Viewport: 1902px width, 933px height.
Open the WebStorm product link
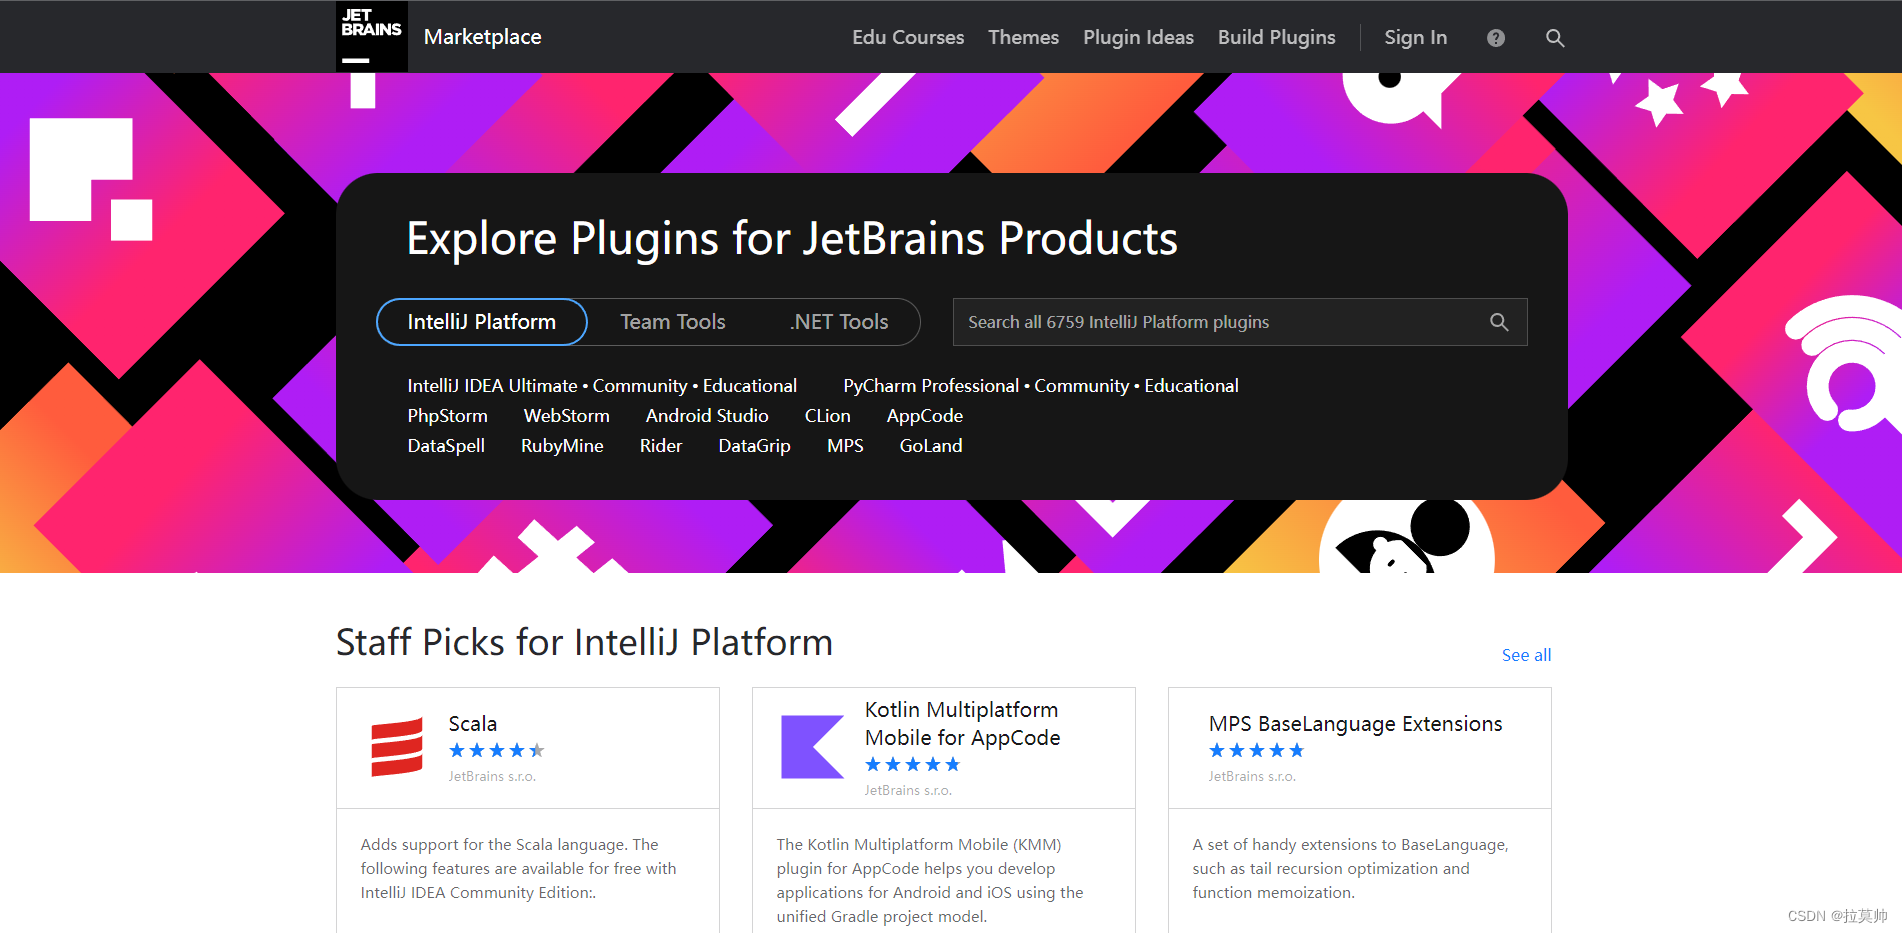(566, 416)
